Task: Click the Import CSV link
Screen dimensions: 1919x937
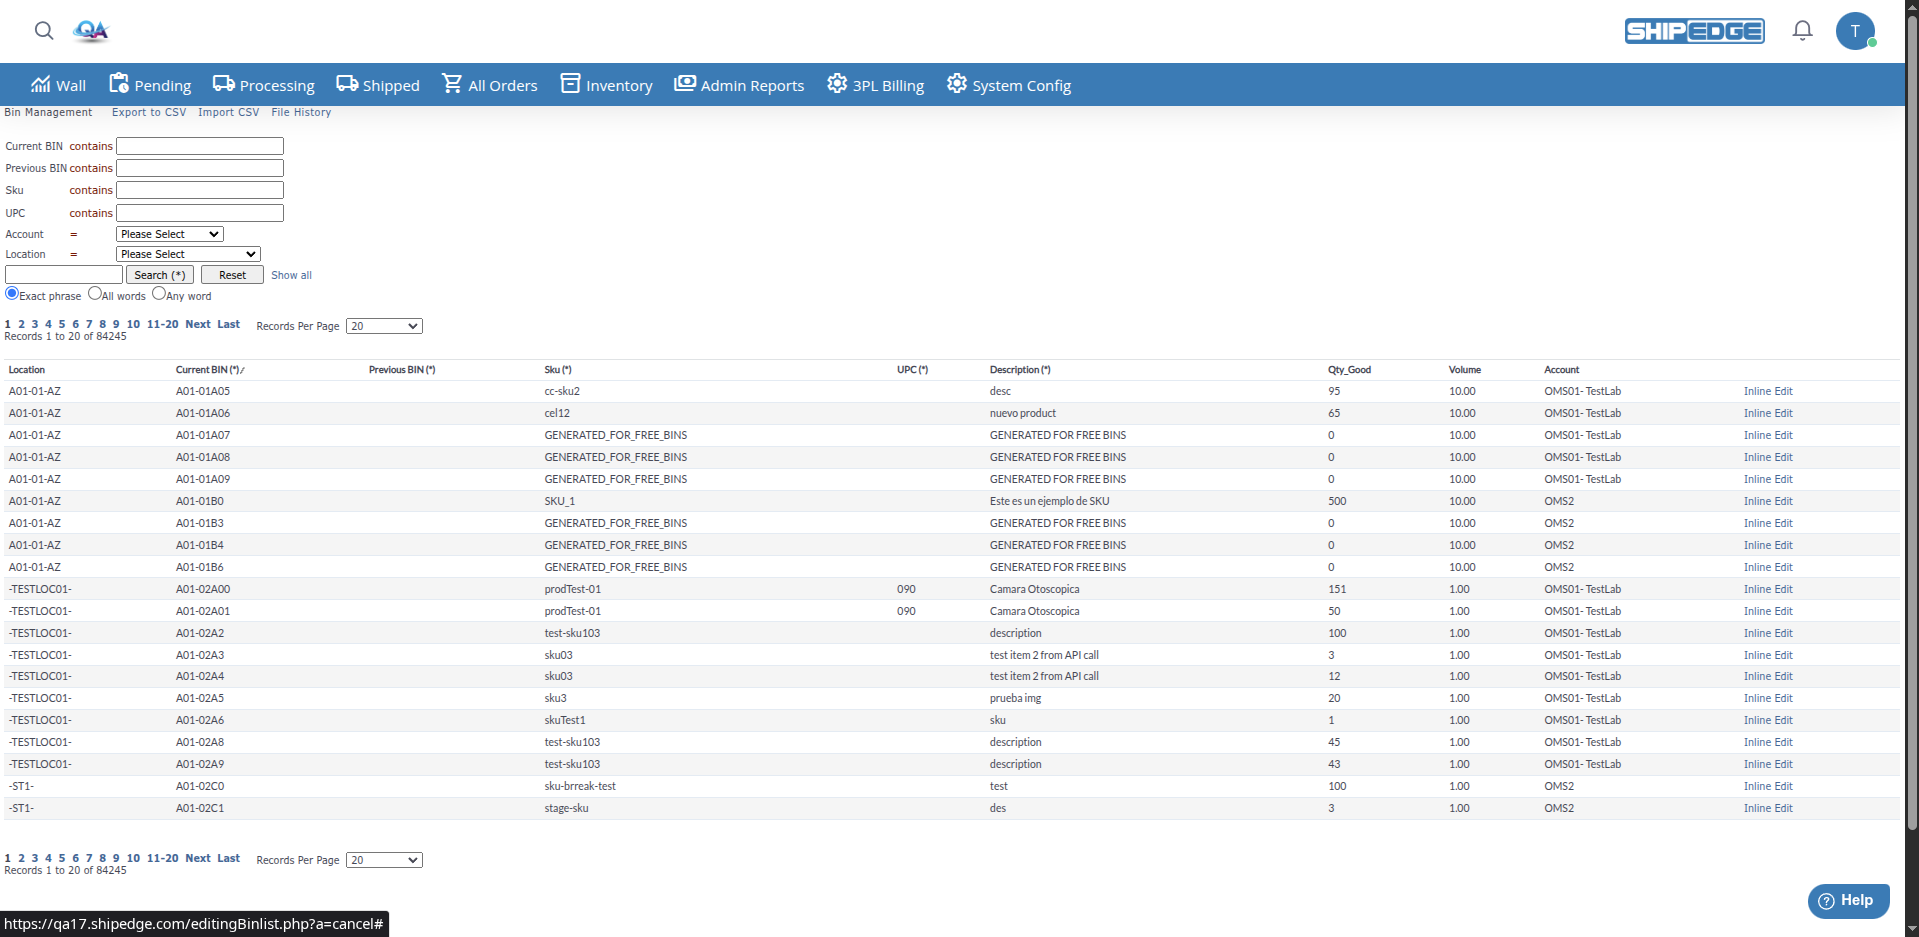Action: point(228,112)
